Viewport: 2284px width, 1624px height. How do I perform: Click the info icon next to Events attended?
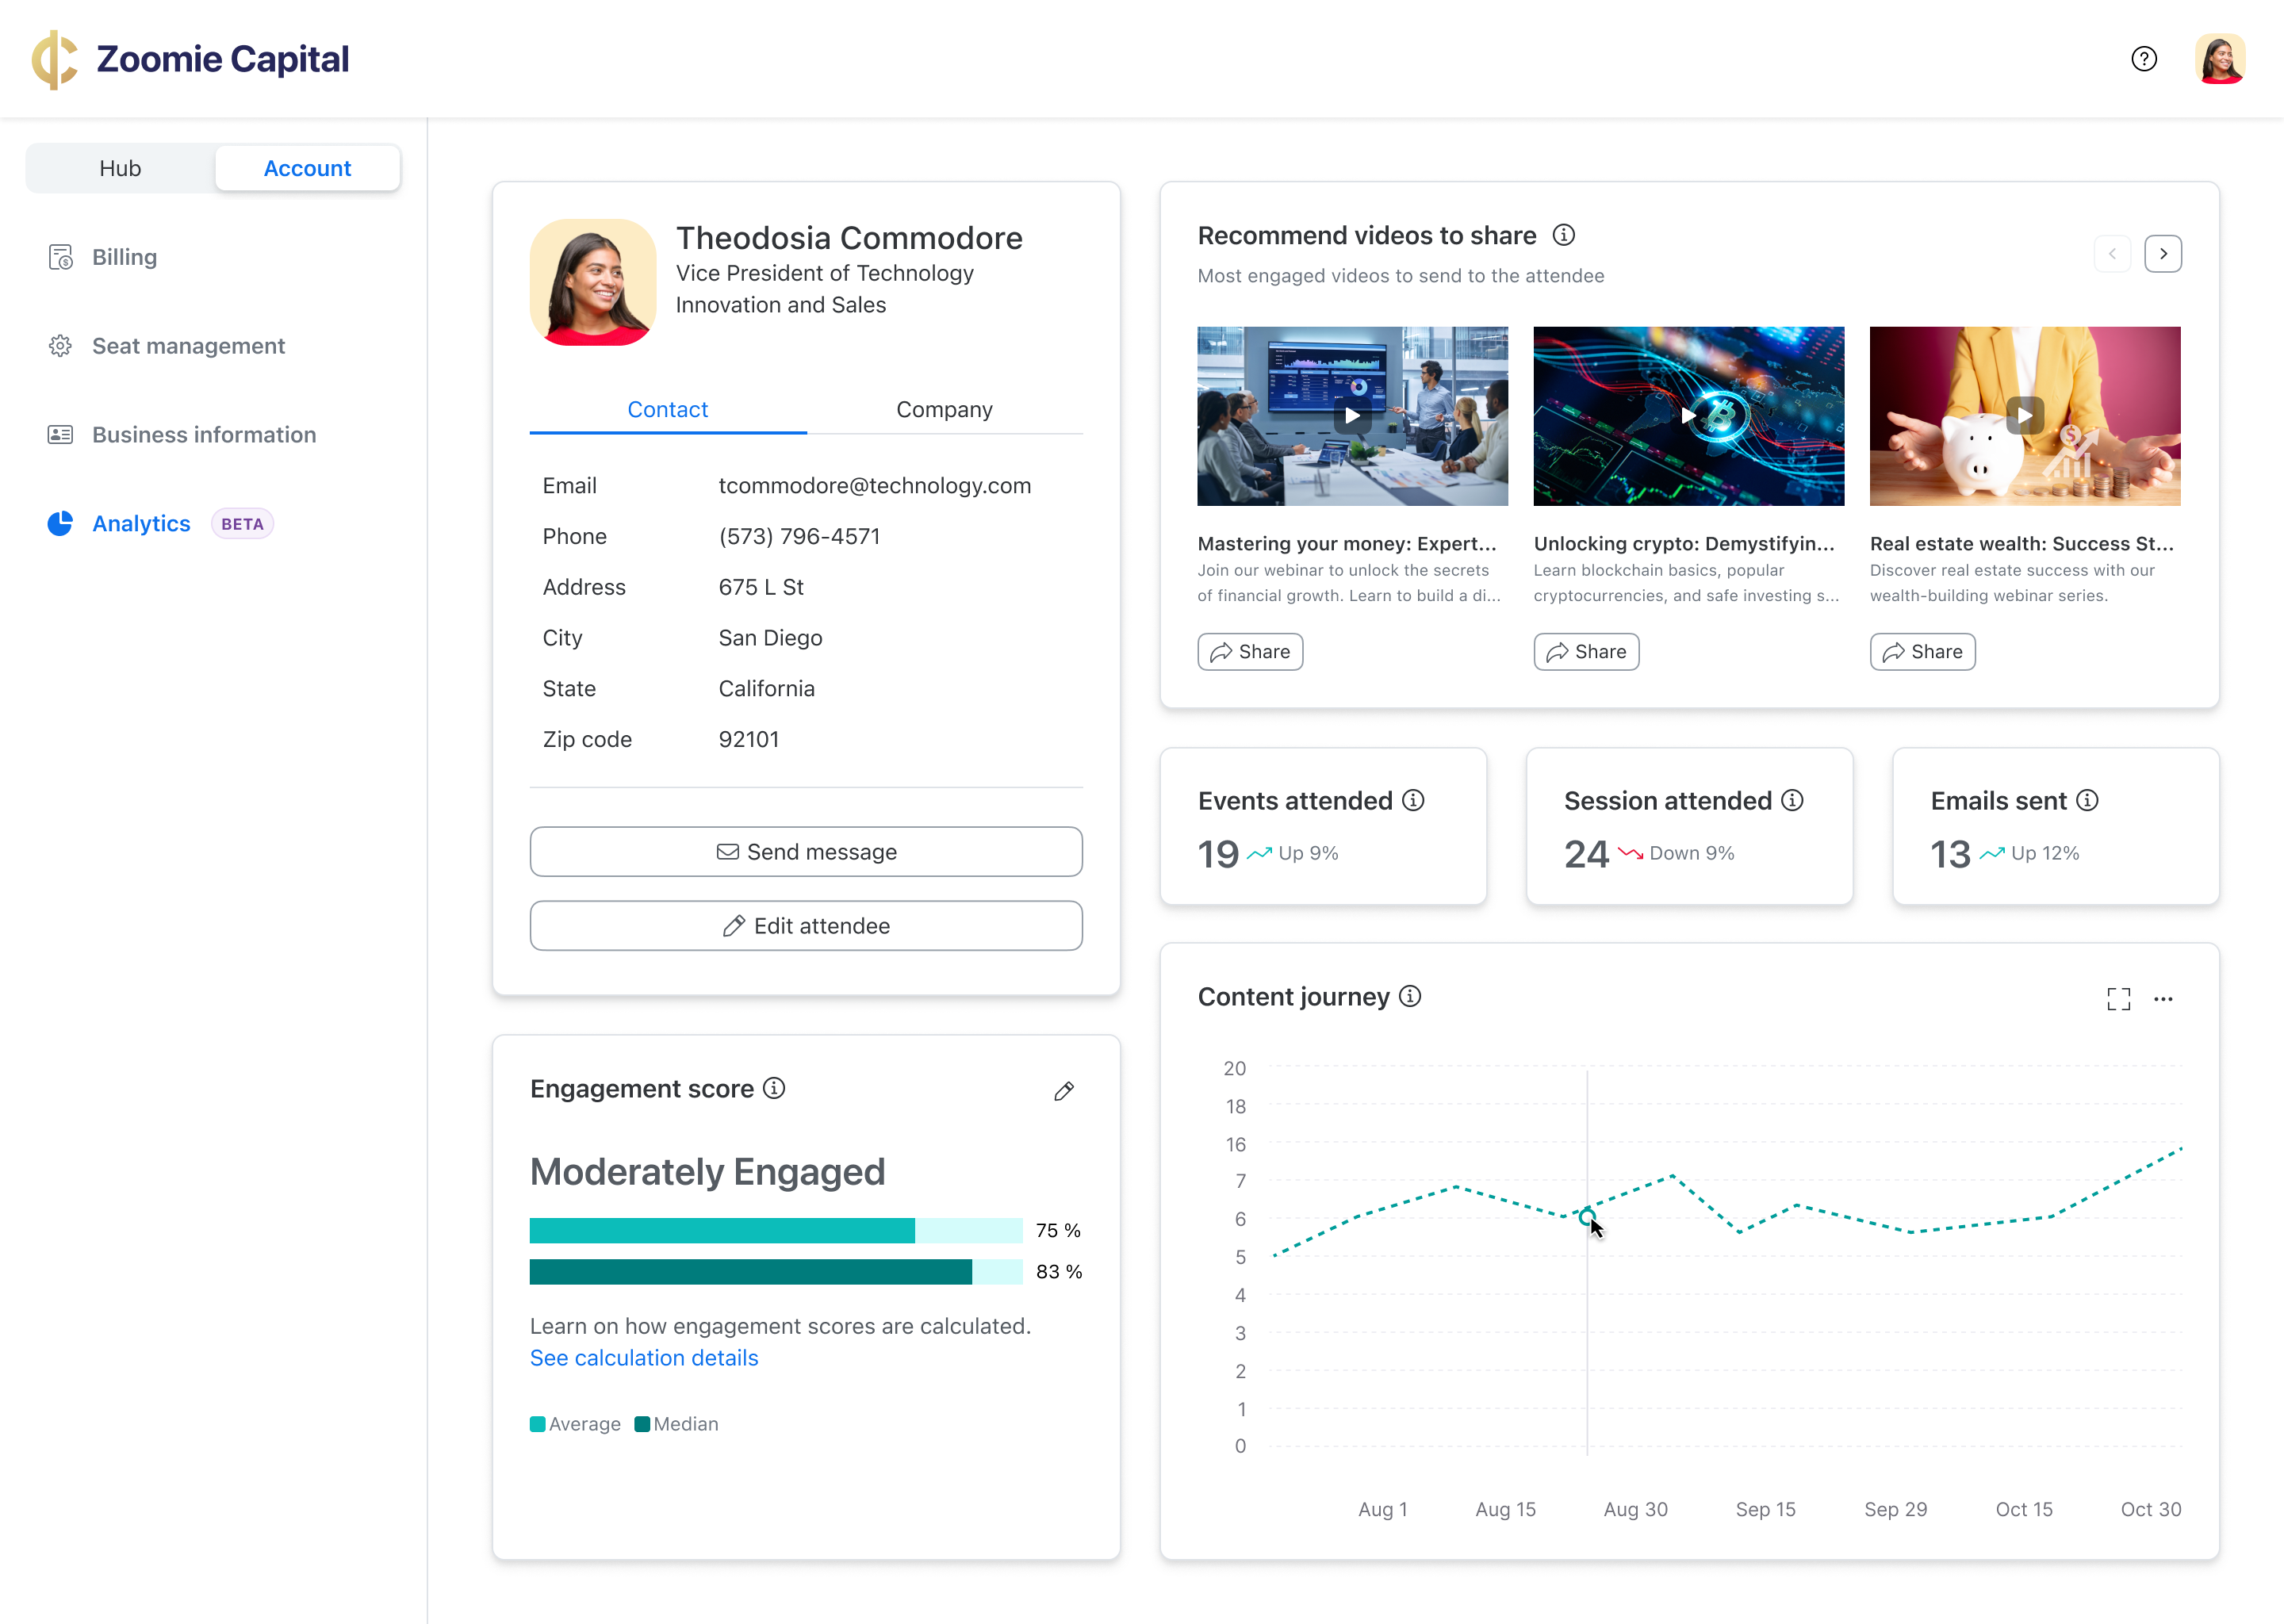point(1413,800)
